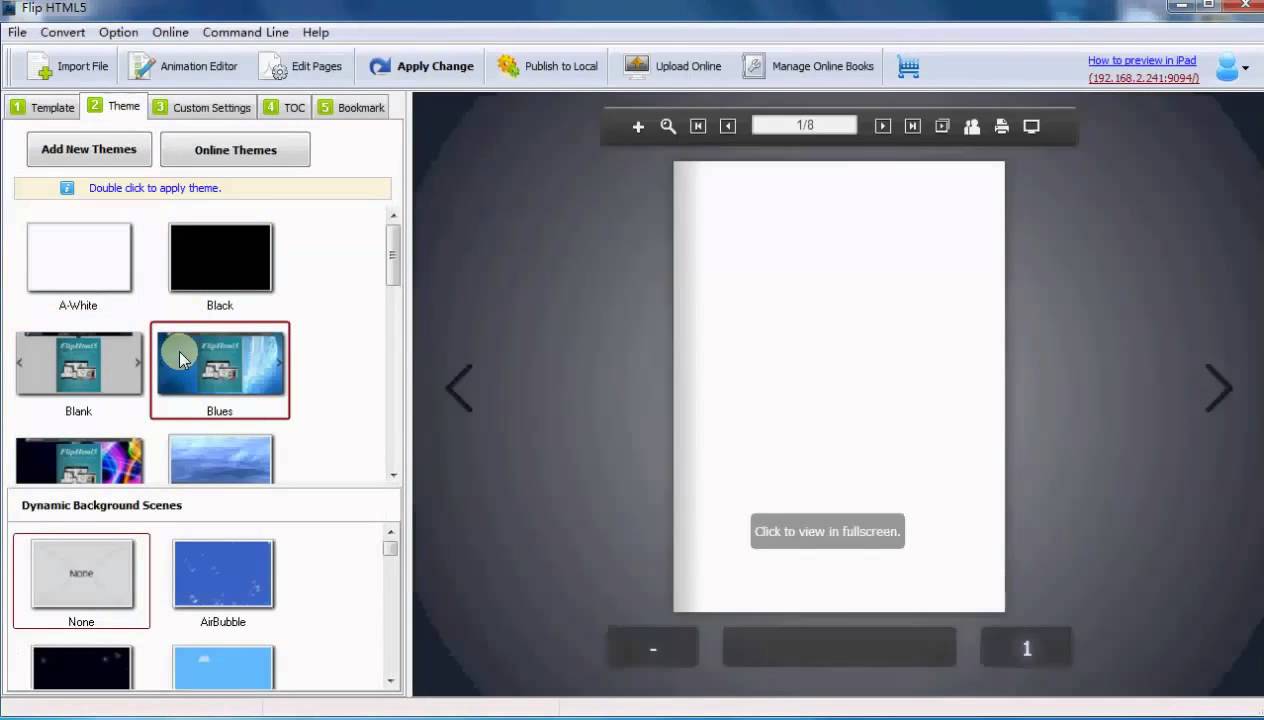1264x720 pixels.
Task: Click the Online Themes button
Action: [x=235, y=150]
